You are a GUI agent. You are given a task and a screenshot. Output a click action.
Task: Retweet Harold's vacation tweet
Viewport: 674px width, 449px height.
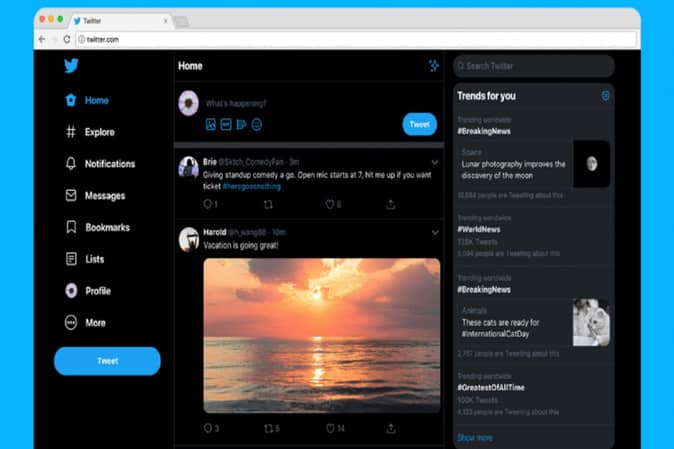268,428
